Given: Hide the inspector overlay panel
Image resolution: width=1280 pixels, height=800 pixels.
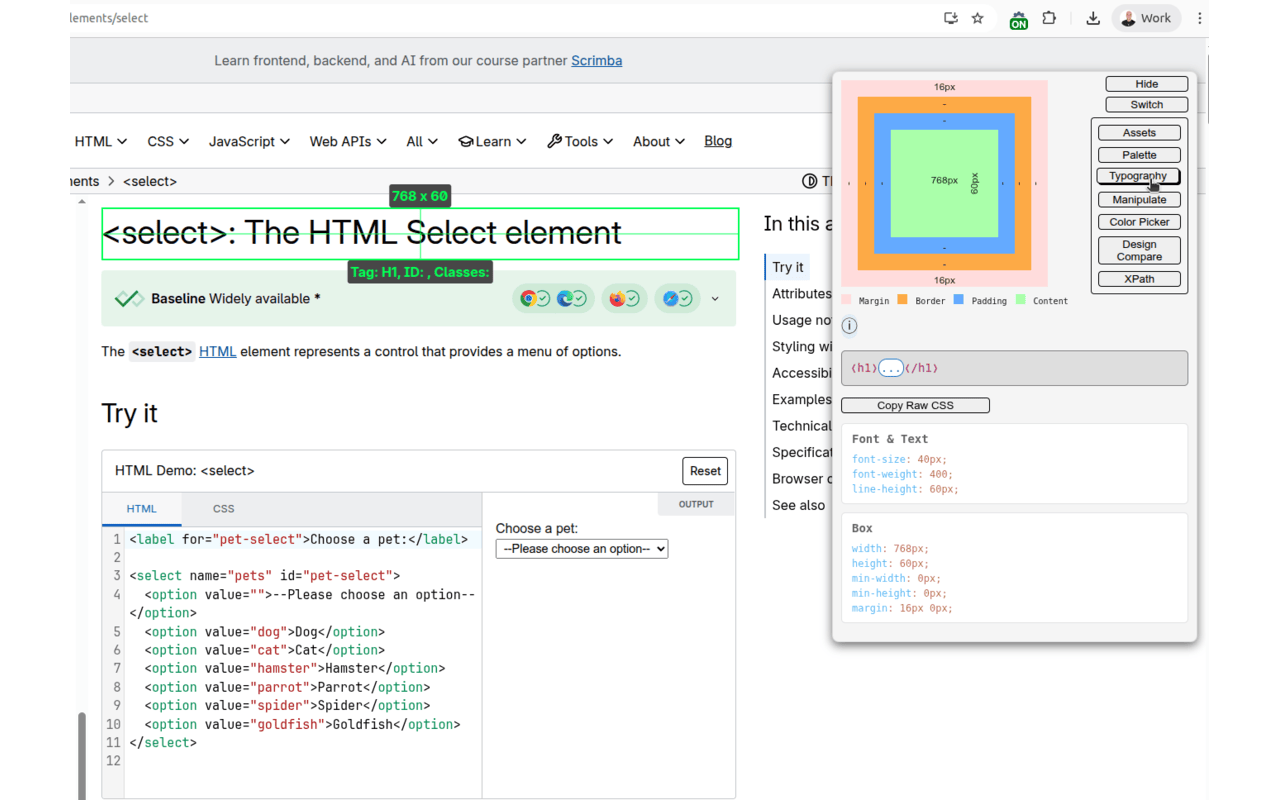Looking at the screenshot, I should [x=1146, y=83].
